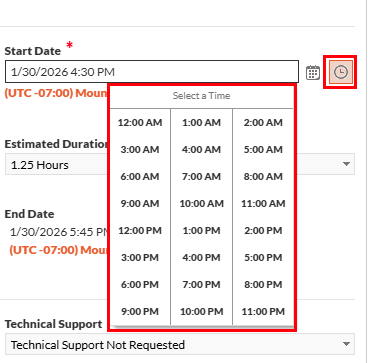Pick 3:00 AM in time picker
The image size is (368, 363).
[x=140, y=150]
